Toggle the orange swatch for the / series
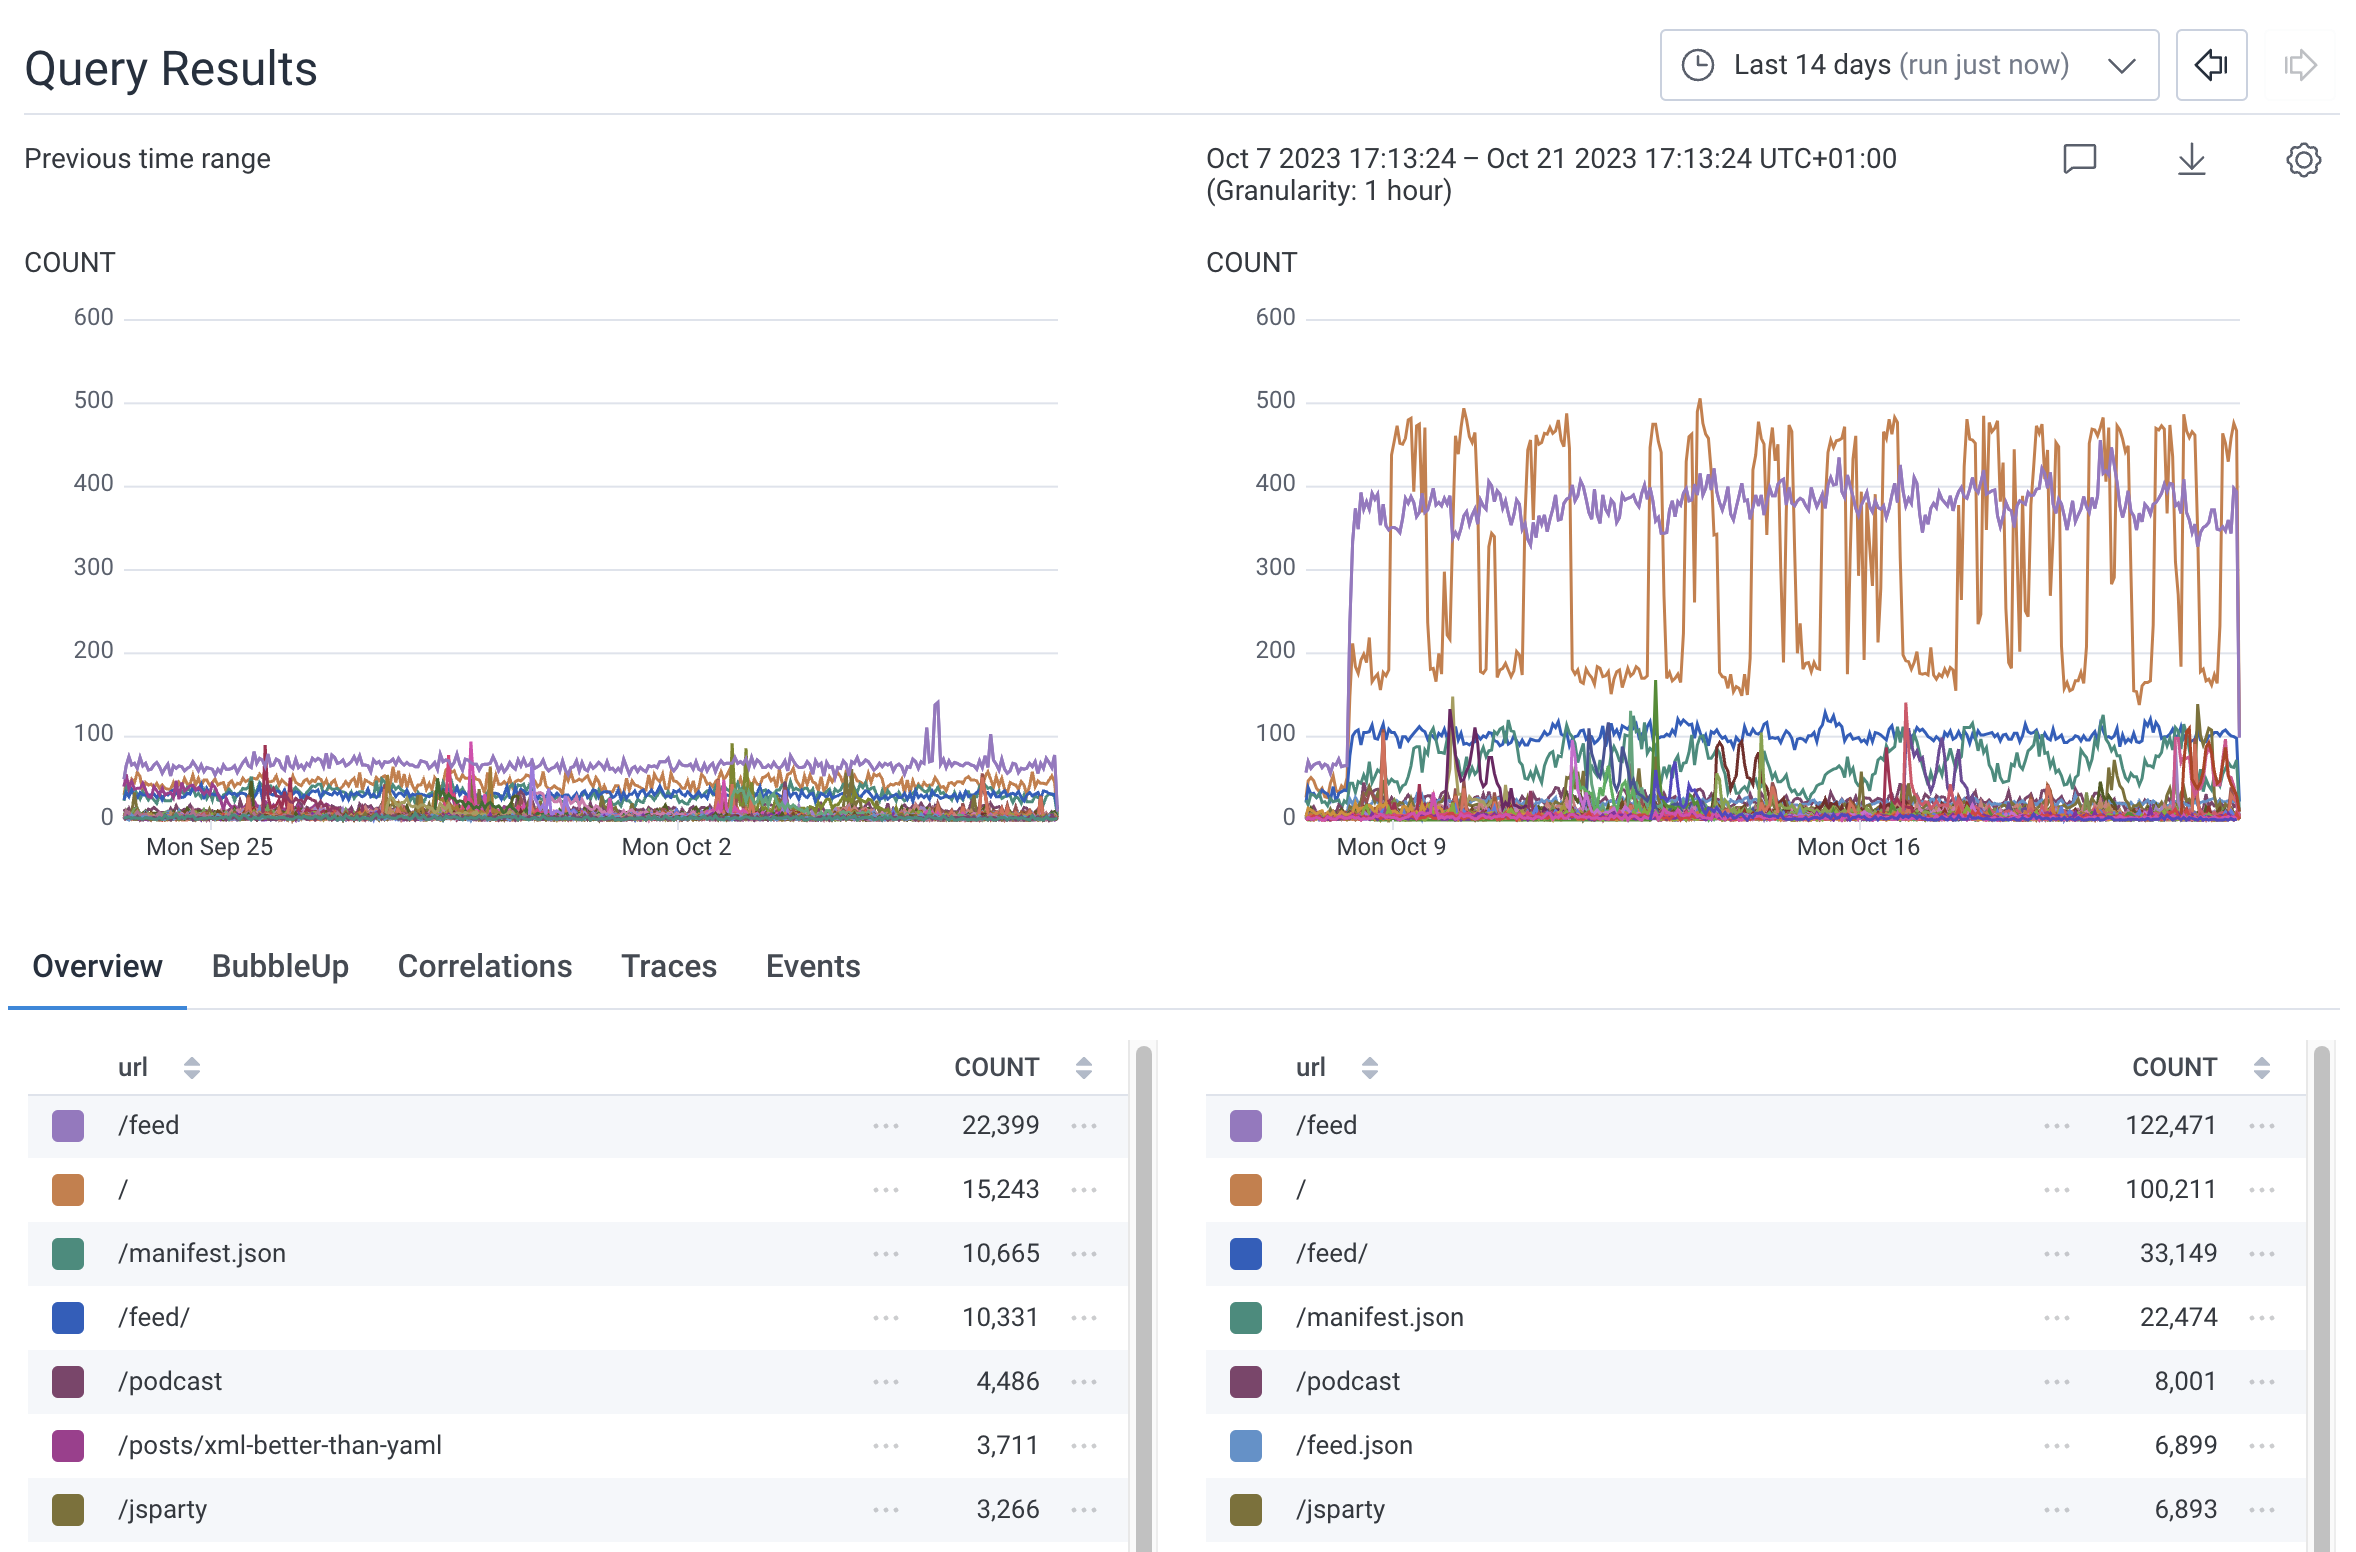The width and height of the screenshot is (2356, 1552). (67, 1189)
